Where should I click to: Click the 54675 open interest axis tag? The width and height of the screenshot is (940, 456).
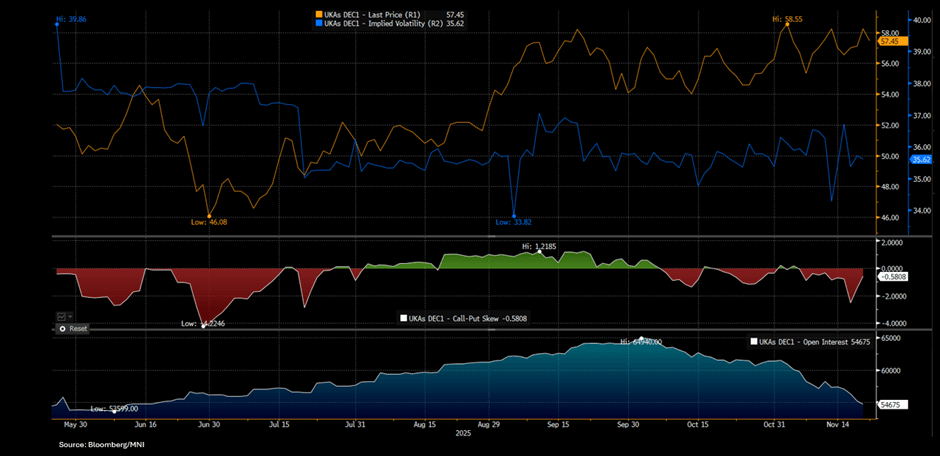893,403
